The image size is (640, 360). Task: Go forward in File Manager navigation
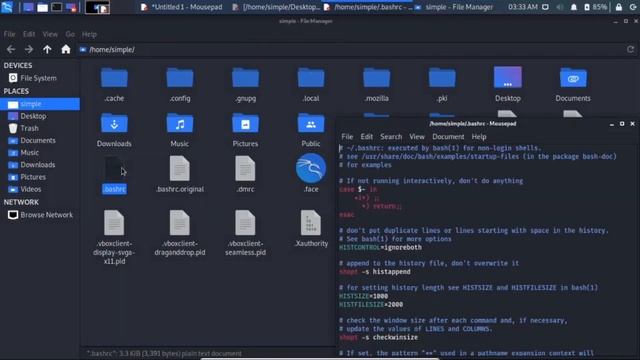tap(29, 49)
